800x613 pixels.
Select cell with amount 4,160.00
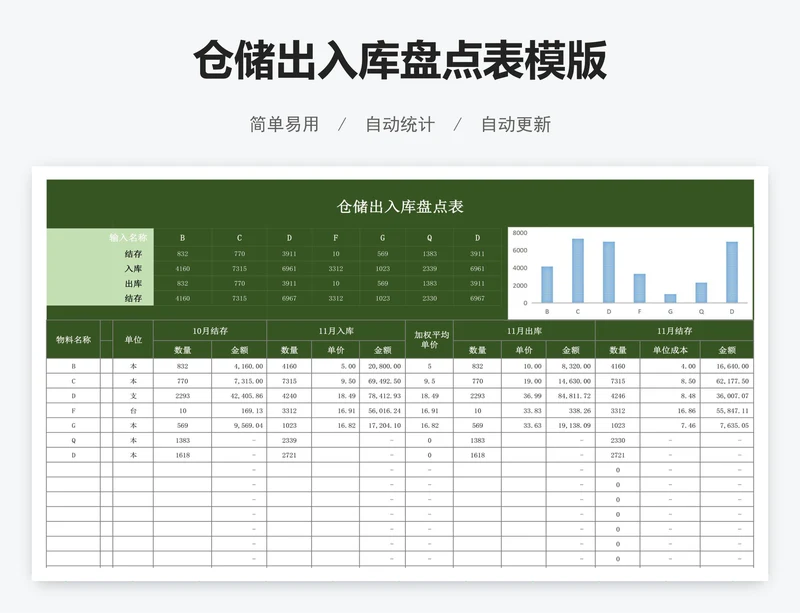click(239, 366)
